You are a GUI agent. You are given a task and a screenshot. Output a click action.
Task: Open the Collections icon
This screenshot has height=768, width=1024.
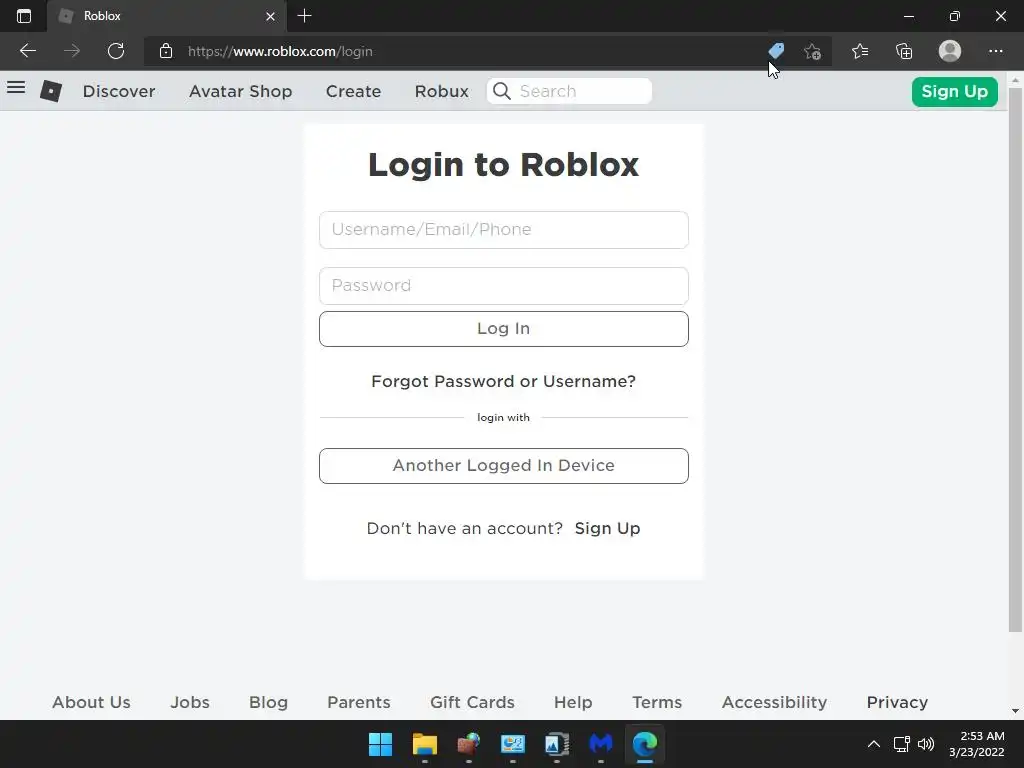tap(904, 51)
